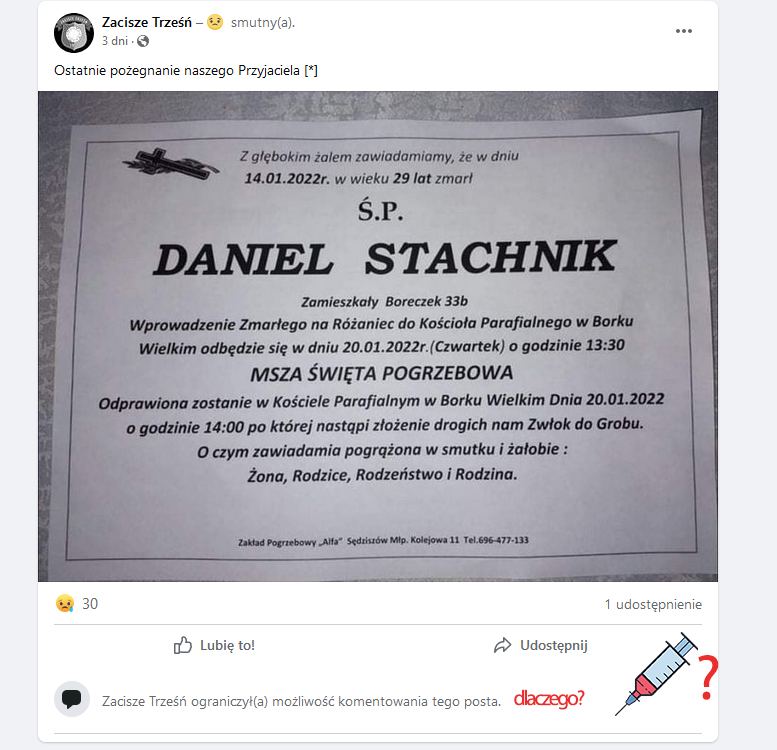Click the share arrow icon

pyautogui.click(x=502, y=645)
